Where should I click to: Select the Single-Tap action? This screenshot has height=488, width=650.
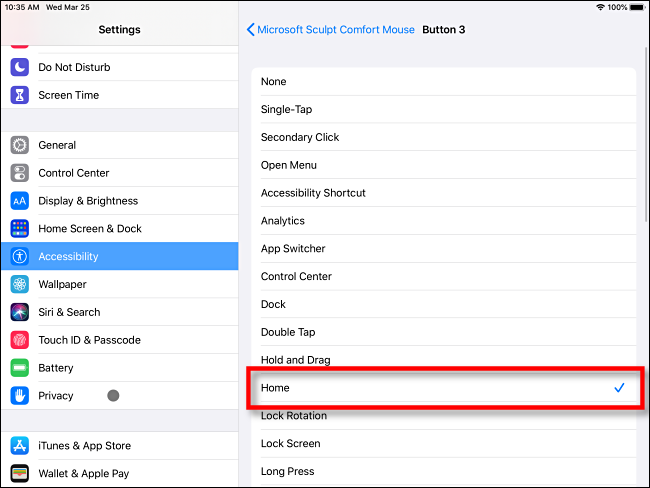click(x=441, y=110)
